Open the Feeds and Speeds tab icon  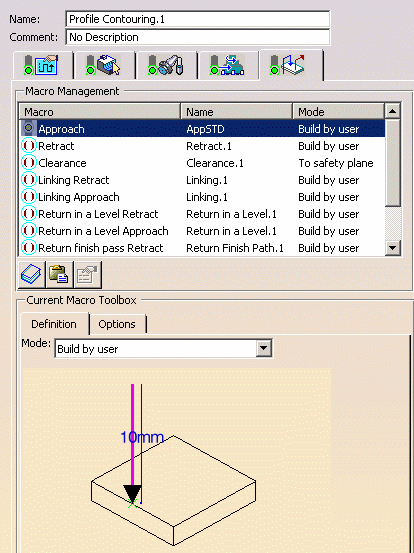(x=228, y=65)
